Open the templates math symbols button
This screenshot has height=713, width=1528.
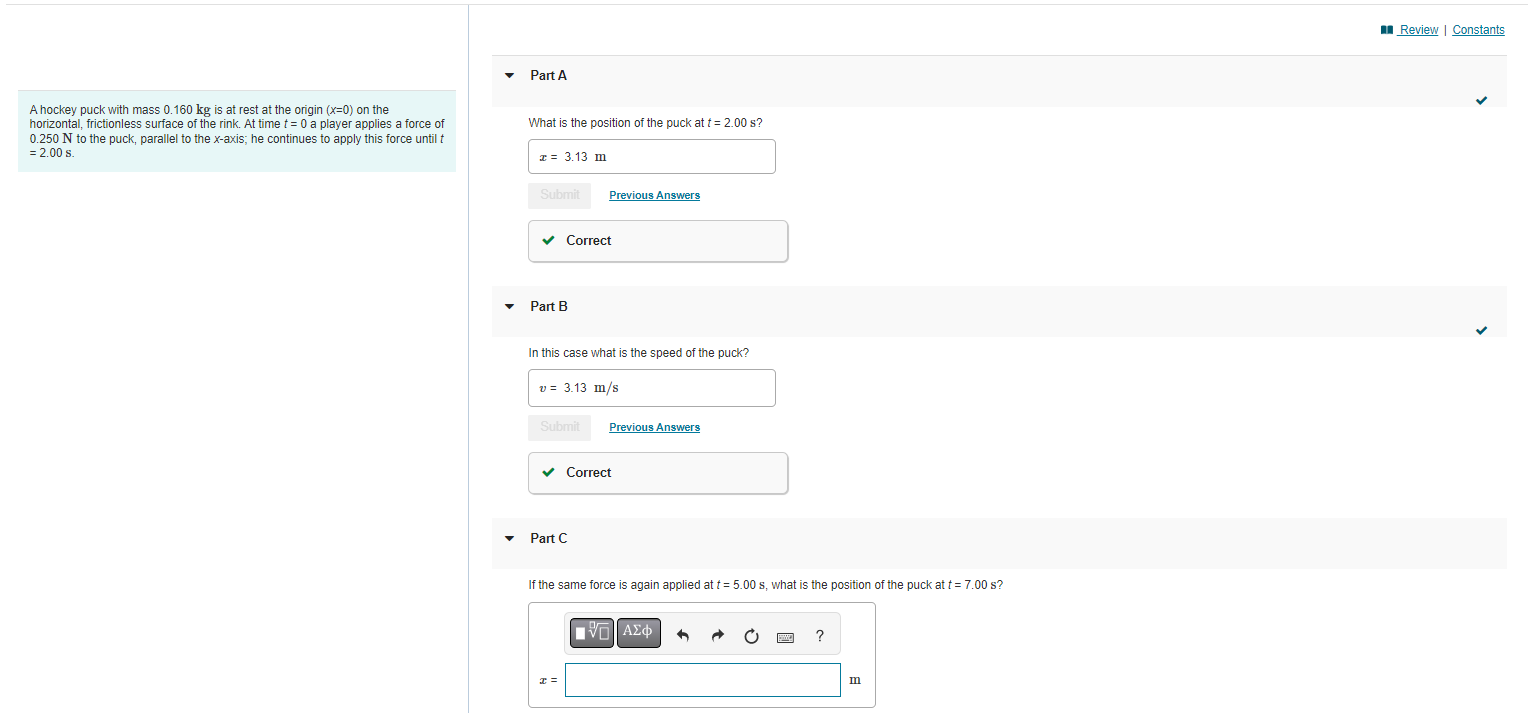point(592,632)
